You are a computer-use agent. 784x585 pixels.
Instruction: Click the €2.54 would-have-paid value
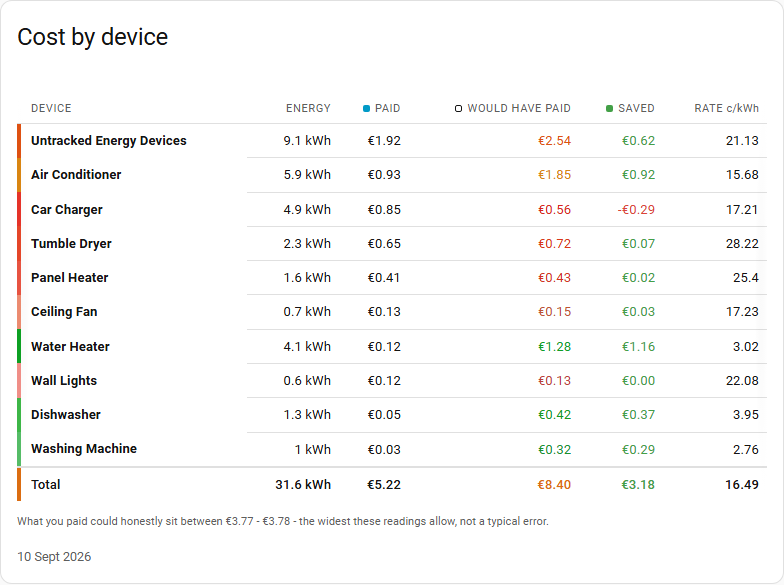pos(554,141)
